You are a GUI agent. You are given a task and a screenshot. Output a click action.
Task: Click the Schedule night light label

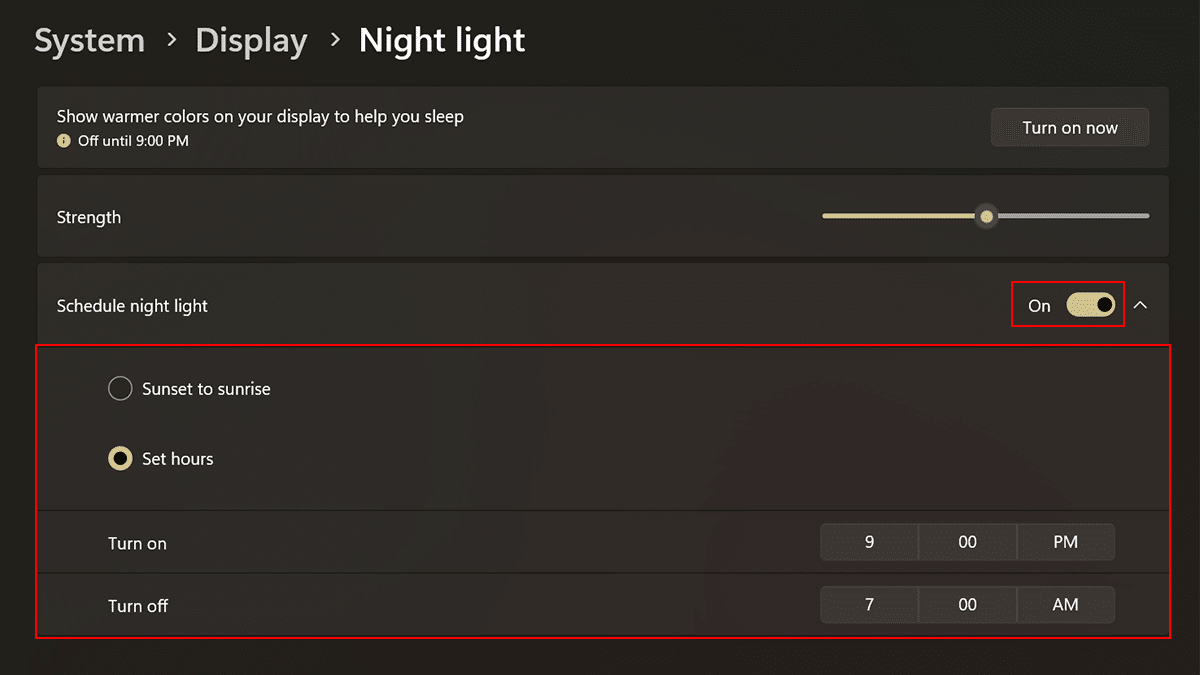(x=132, y=306)
